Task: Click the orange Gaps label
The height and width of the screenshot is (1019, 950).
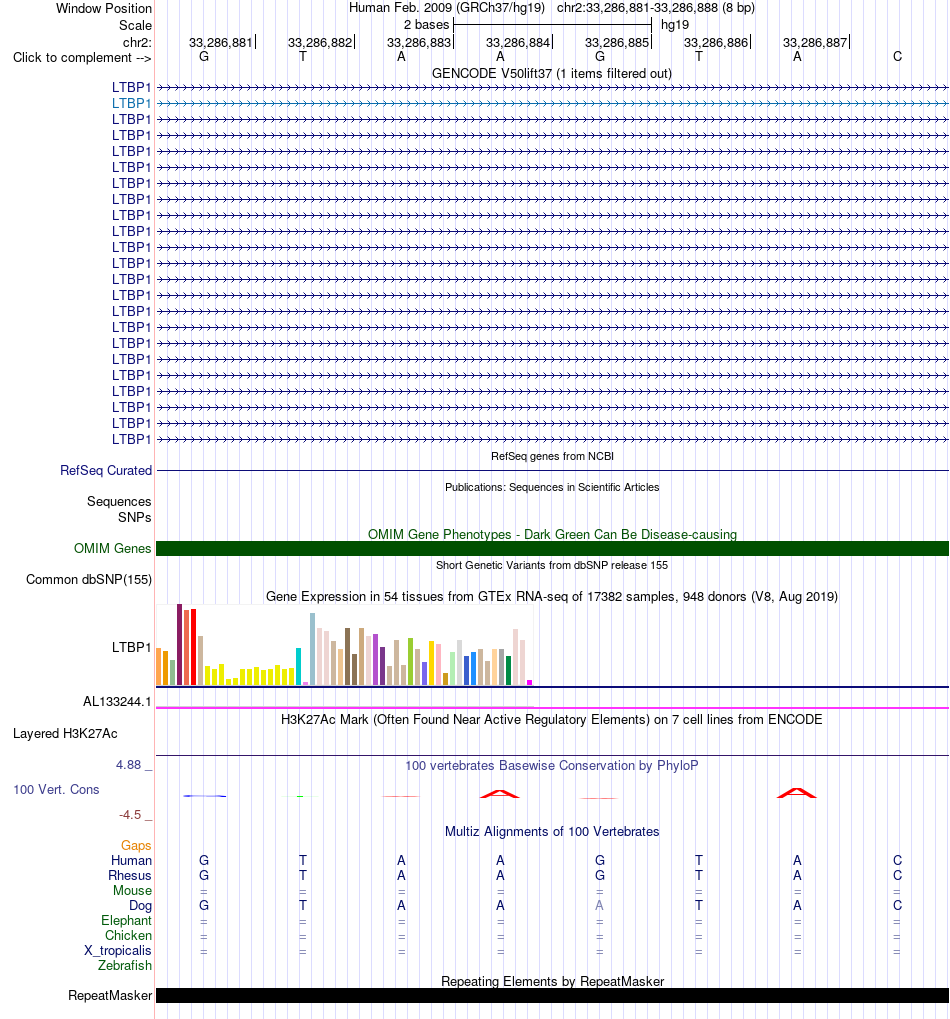Action: (x=136, y=845)
